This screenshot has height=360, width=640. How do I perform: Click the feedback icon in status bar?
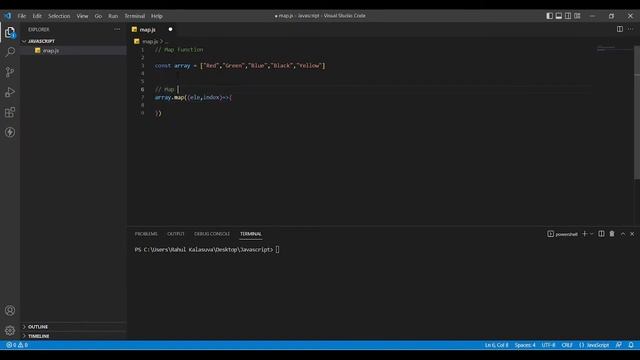point(619,345)
